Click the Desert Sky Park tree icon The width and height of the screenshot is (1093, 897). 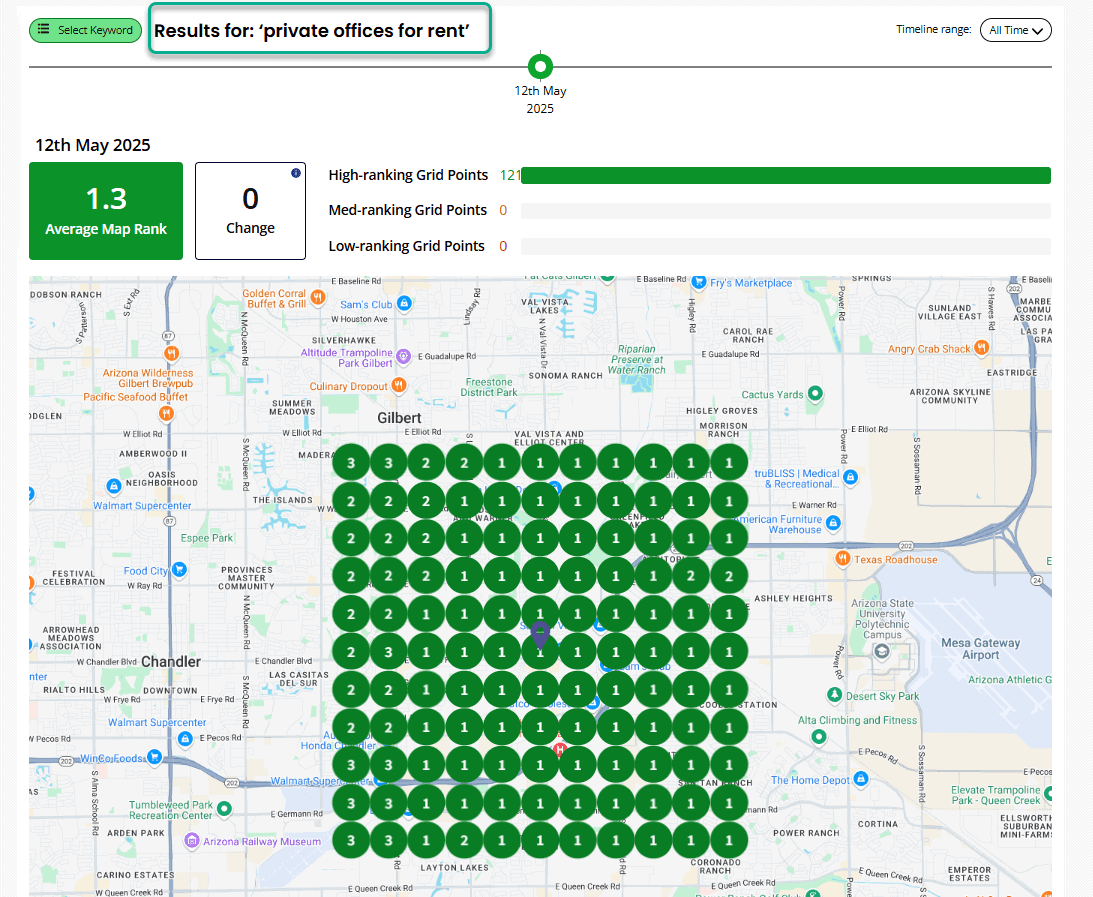pos(834,695)
